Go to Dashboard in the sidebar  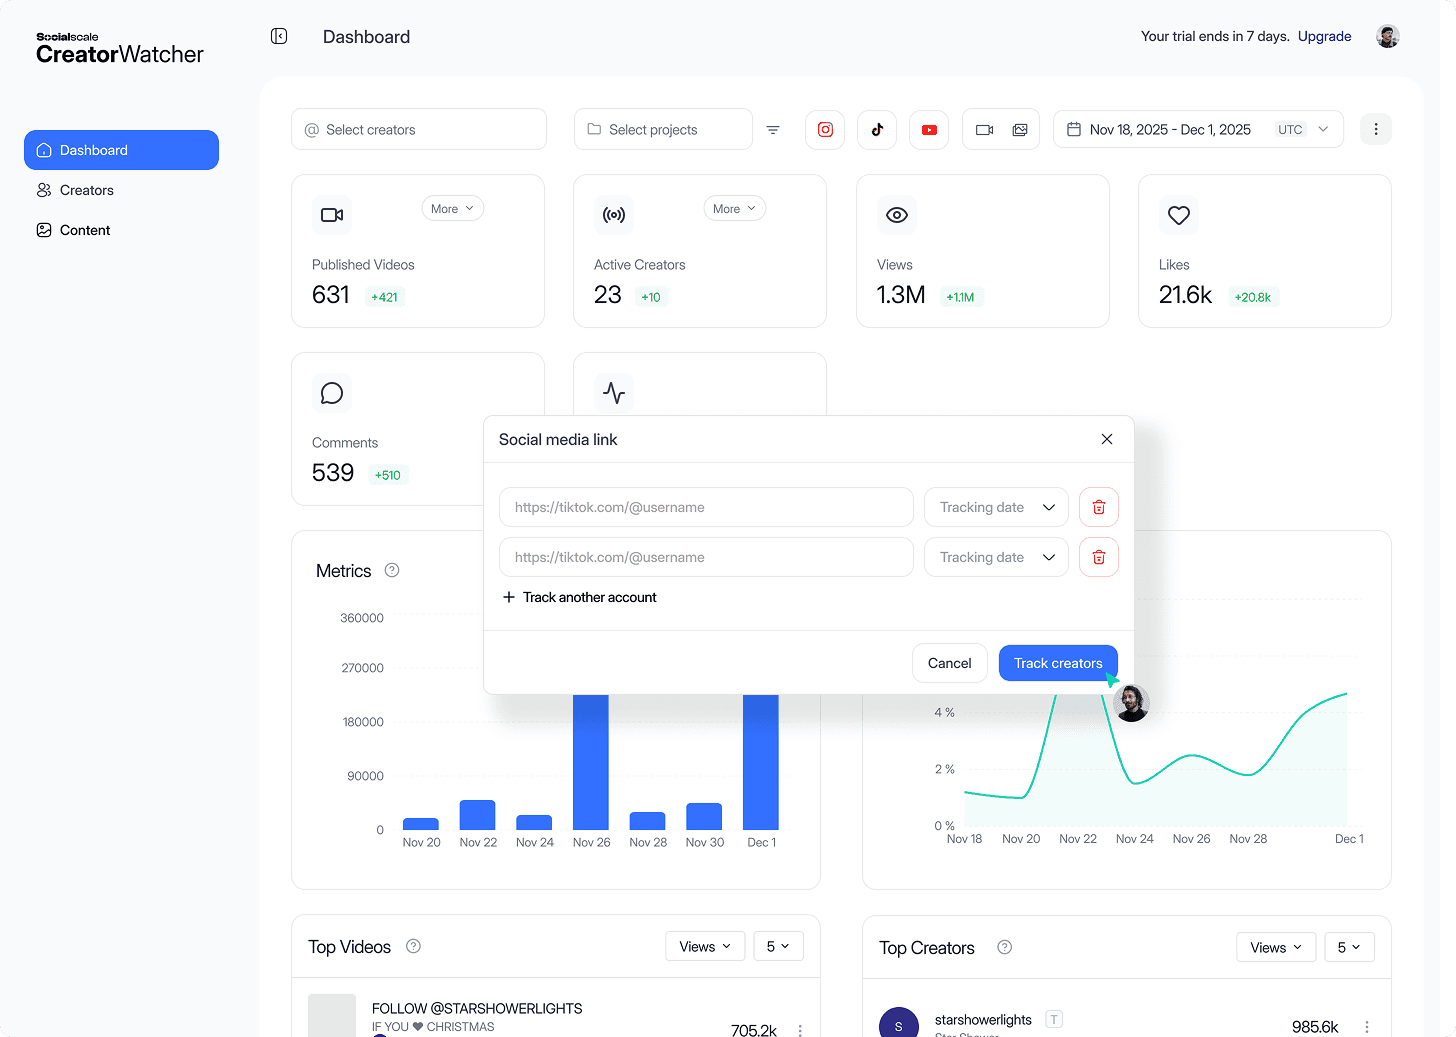121,150
